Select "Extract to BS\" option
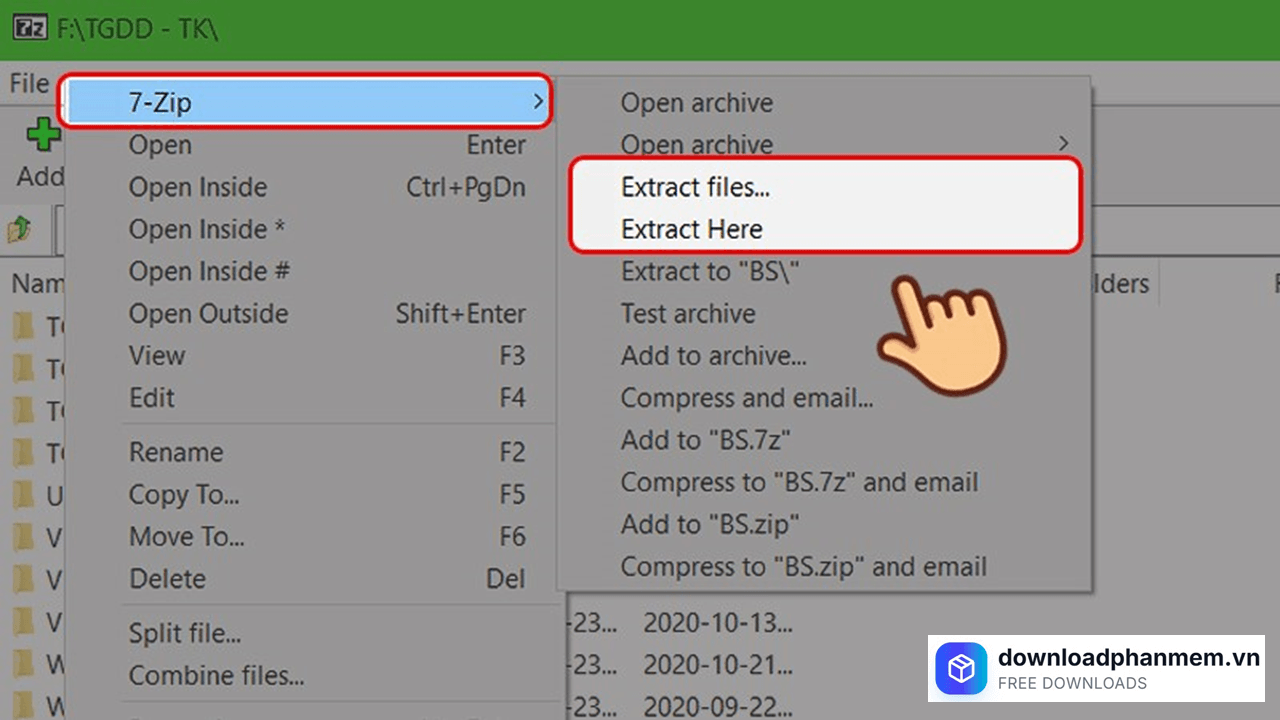The height and width of the screenshot is (720, 1280). 709,271
